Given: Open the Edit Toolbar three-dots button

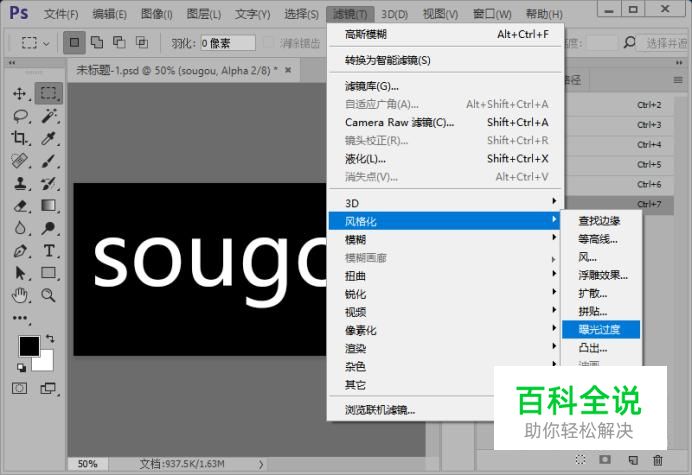Looking at the screenshot, I should pyautogui.click(x=20, y=318).
